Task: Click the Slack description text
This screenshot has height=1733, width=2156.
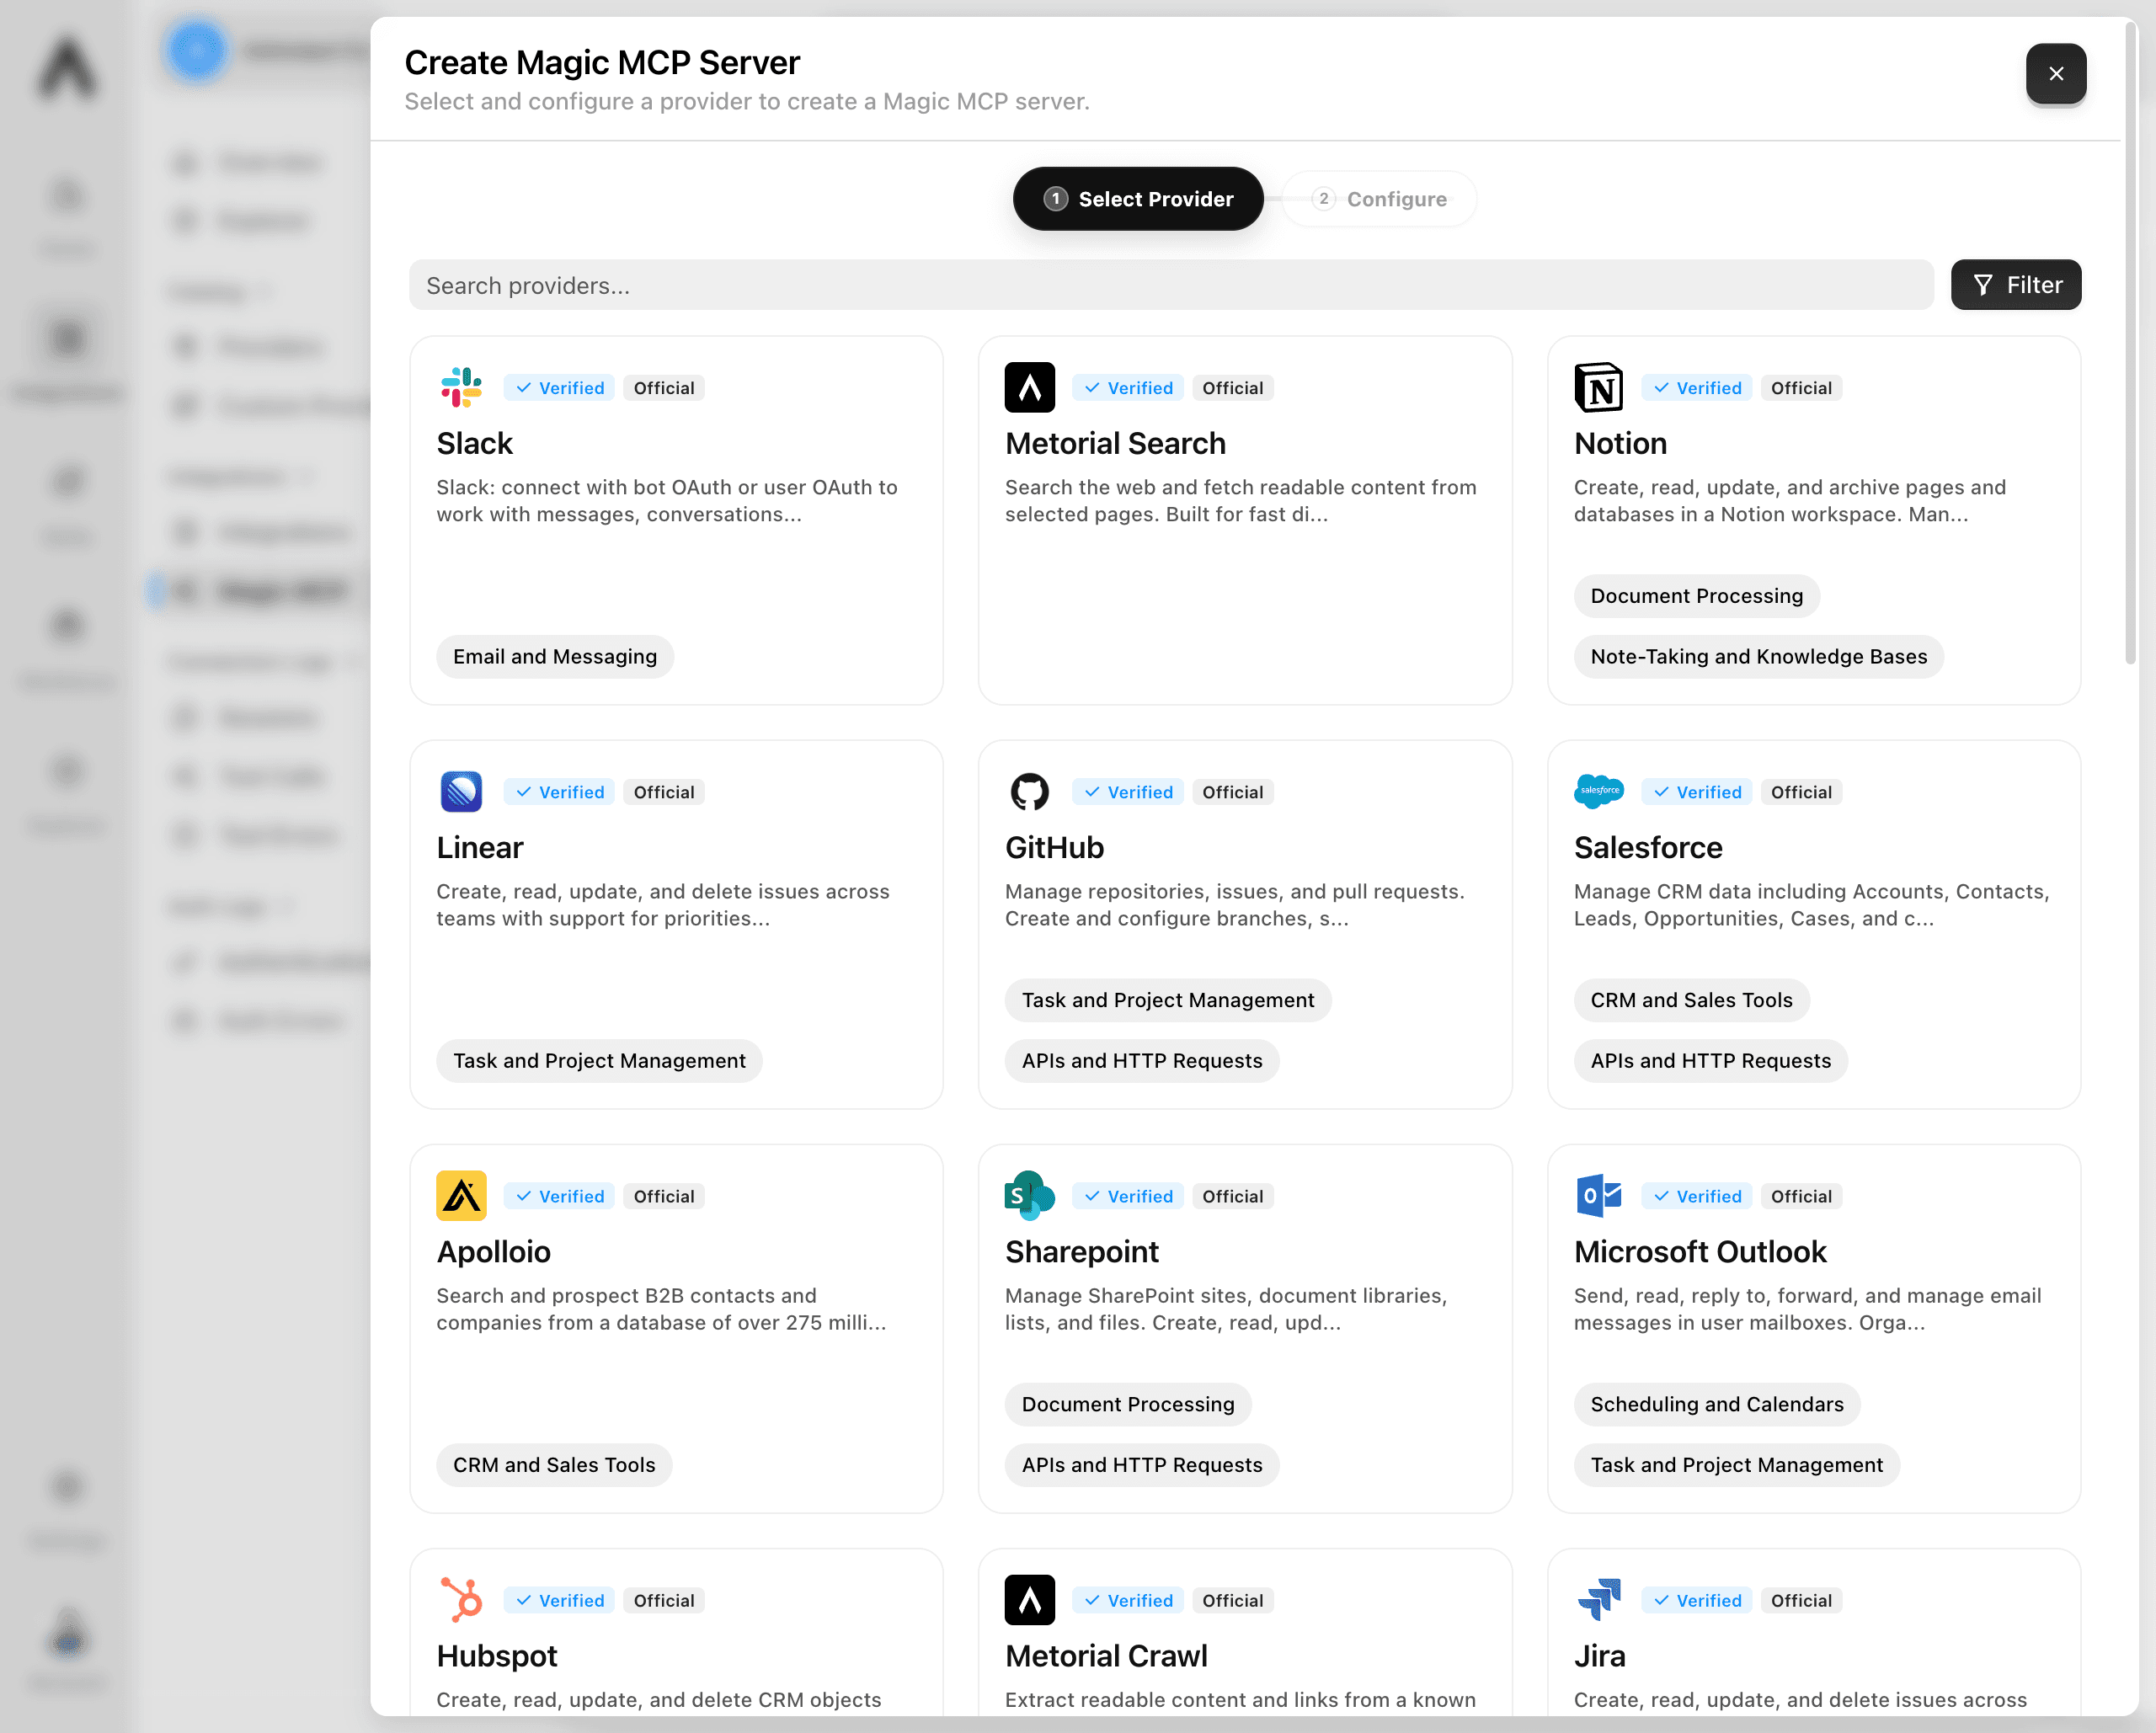Action: point(666,500)
